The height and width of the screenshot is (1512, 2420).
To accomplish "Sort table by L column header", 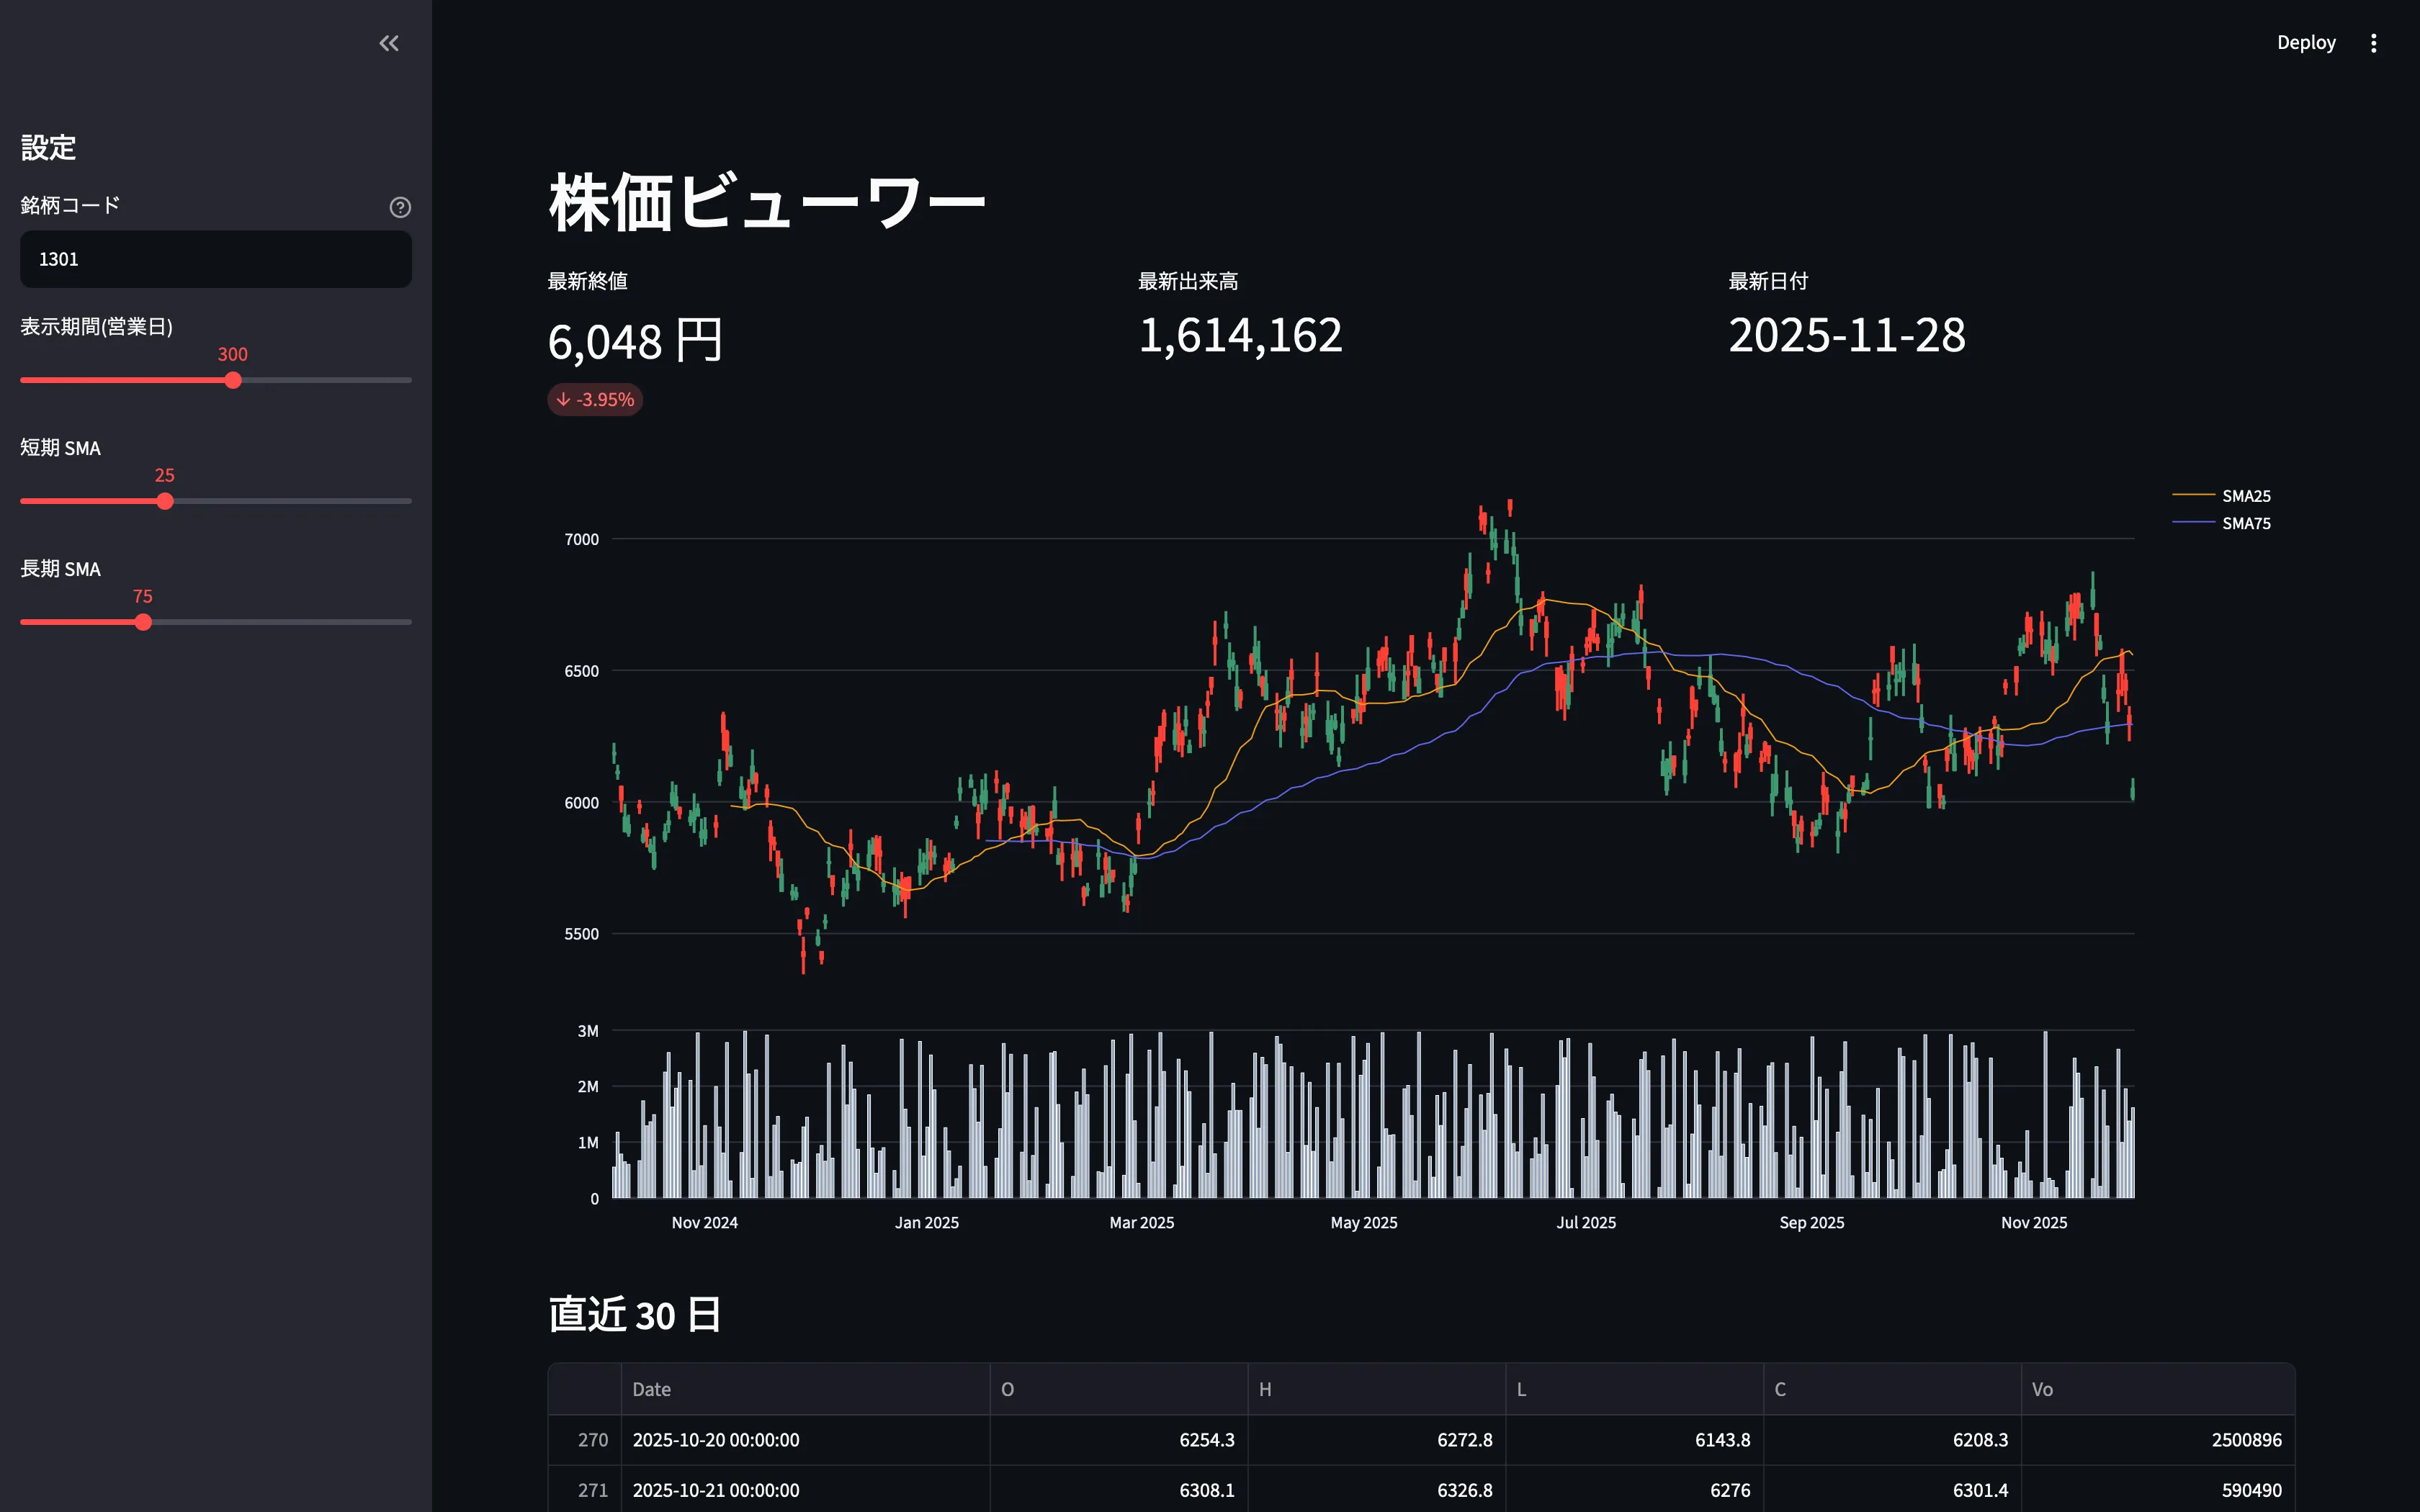I will point(1635,1389).
